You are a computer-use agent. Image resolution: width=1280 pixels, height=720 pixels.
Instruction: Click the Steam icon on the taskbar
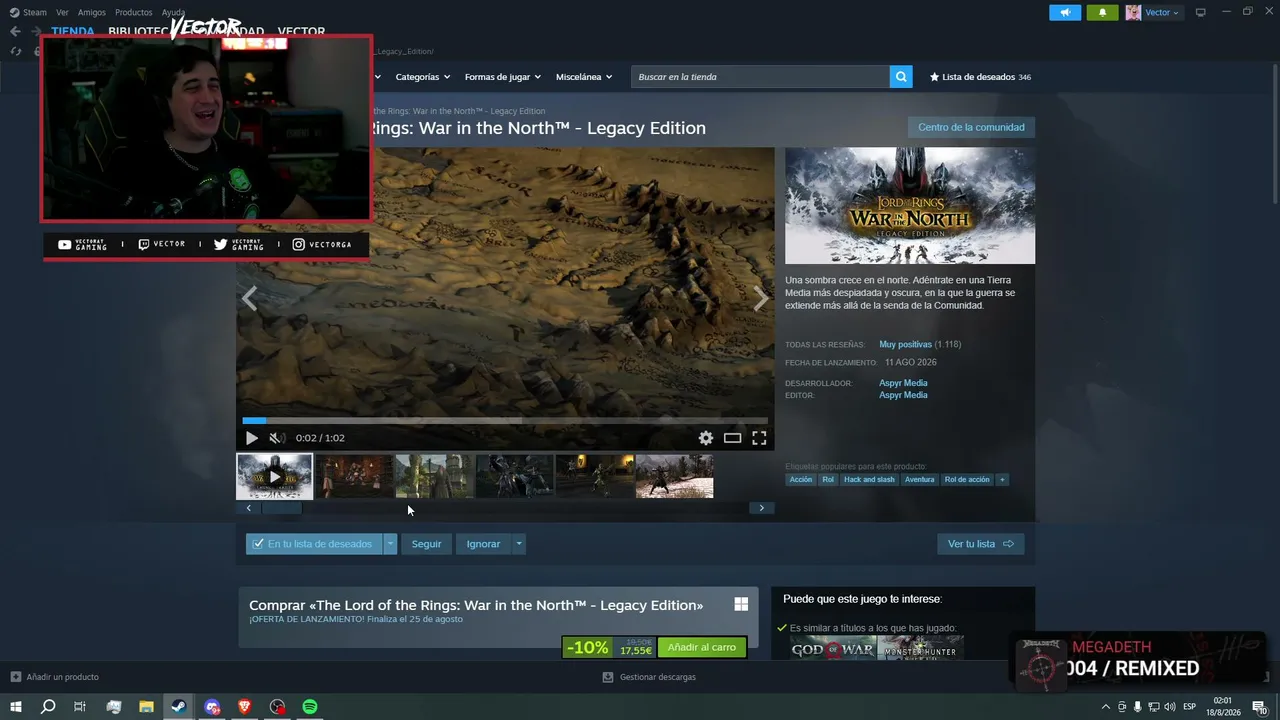(179, 707)
